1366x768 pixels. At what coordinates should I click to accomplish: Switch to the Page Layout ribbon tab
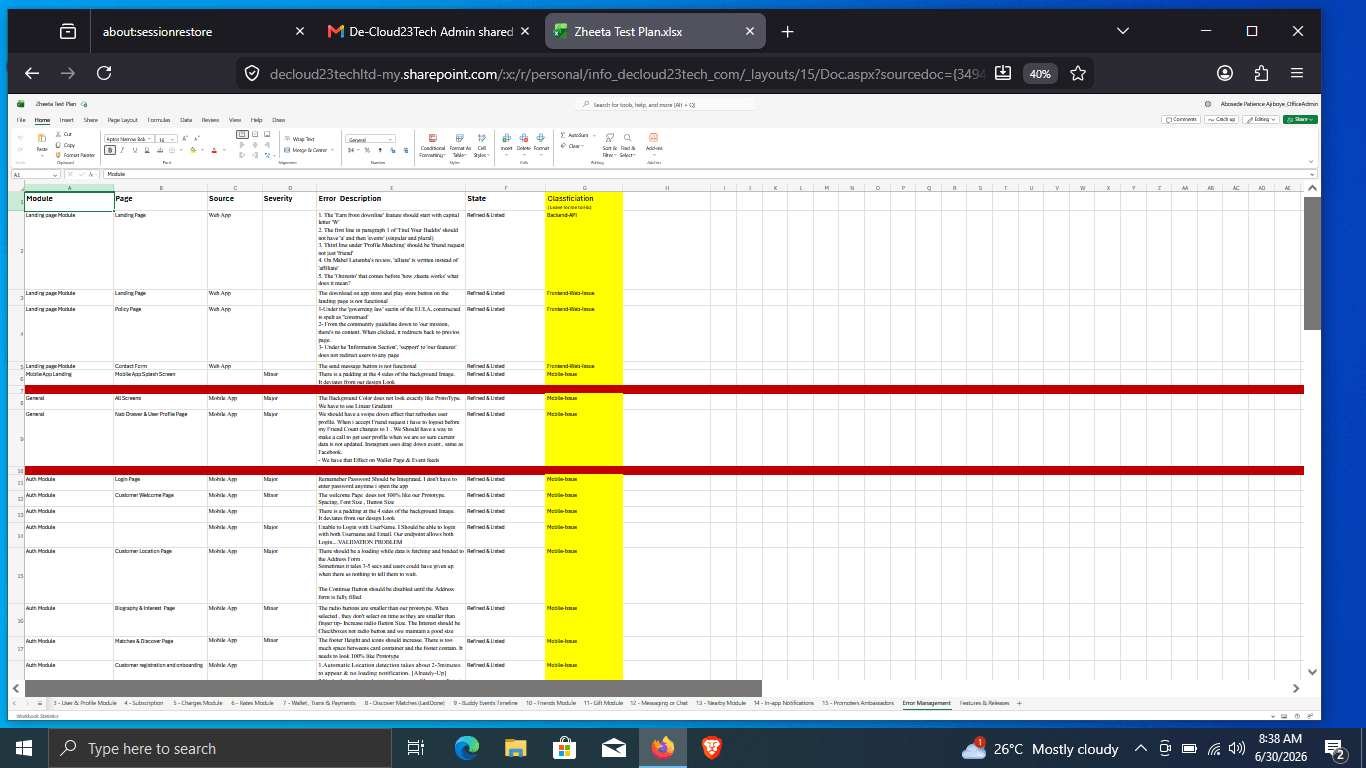point(123,120)
